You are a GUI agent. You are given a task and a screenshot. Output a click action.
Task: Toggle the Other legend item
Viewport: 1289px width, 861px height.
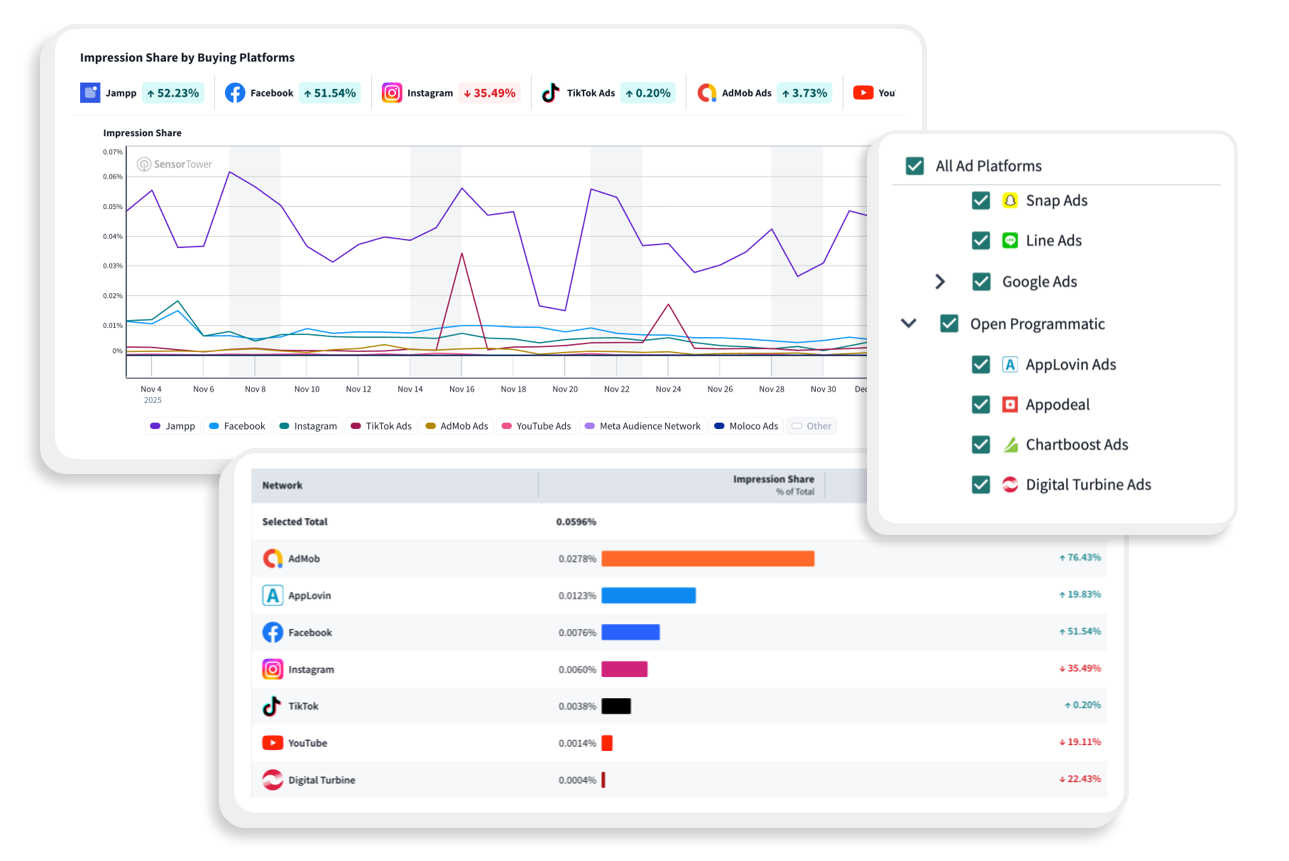tap(811, 426)
